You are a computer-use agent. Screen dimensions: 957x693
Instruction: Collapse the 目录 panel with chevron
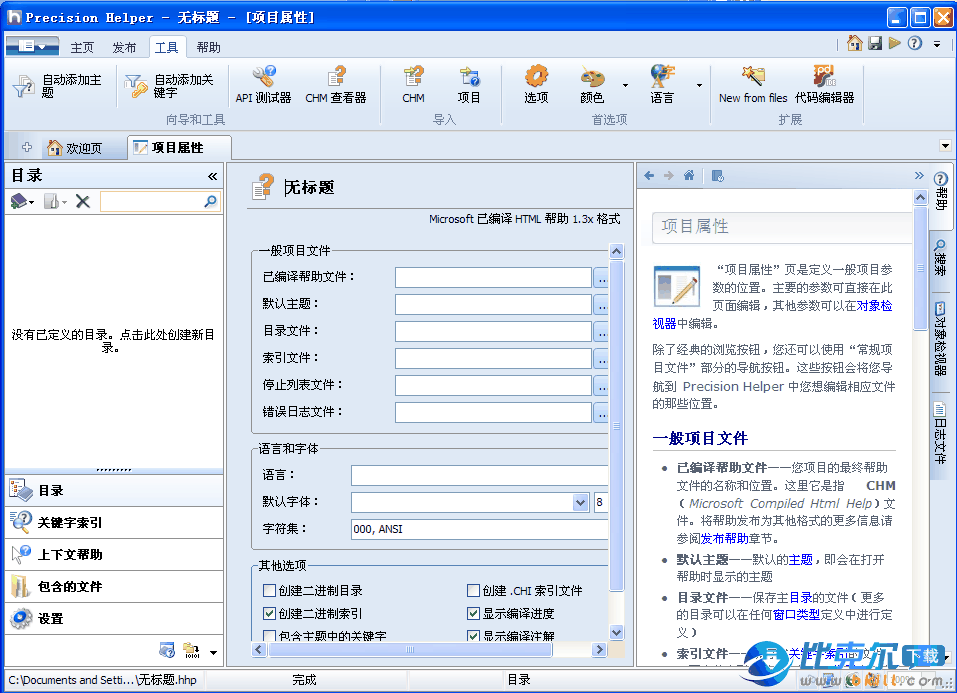click(x=212, y=176)
